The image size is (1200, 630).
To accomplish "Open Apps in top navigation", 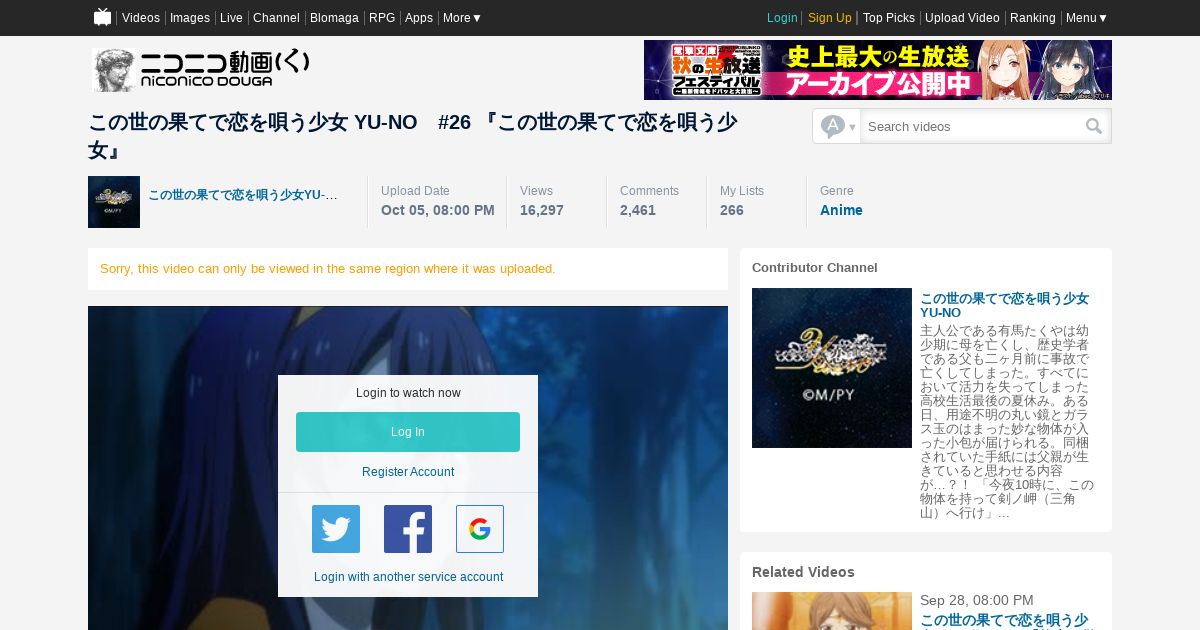I will (x=419, y=18).
